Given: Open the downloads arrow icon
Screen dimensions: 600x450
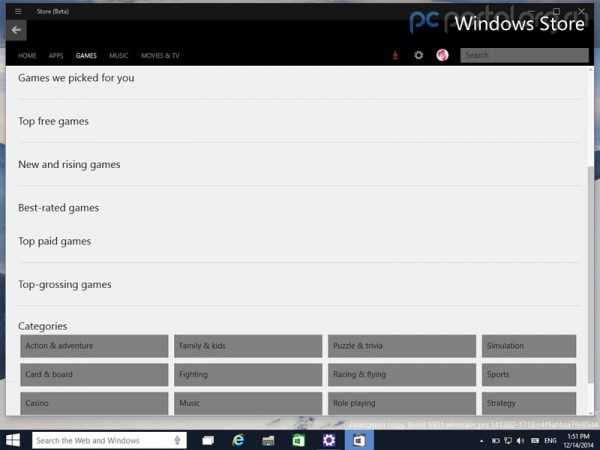Looking at the screenshot, I should coord(395,55).
